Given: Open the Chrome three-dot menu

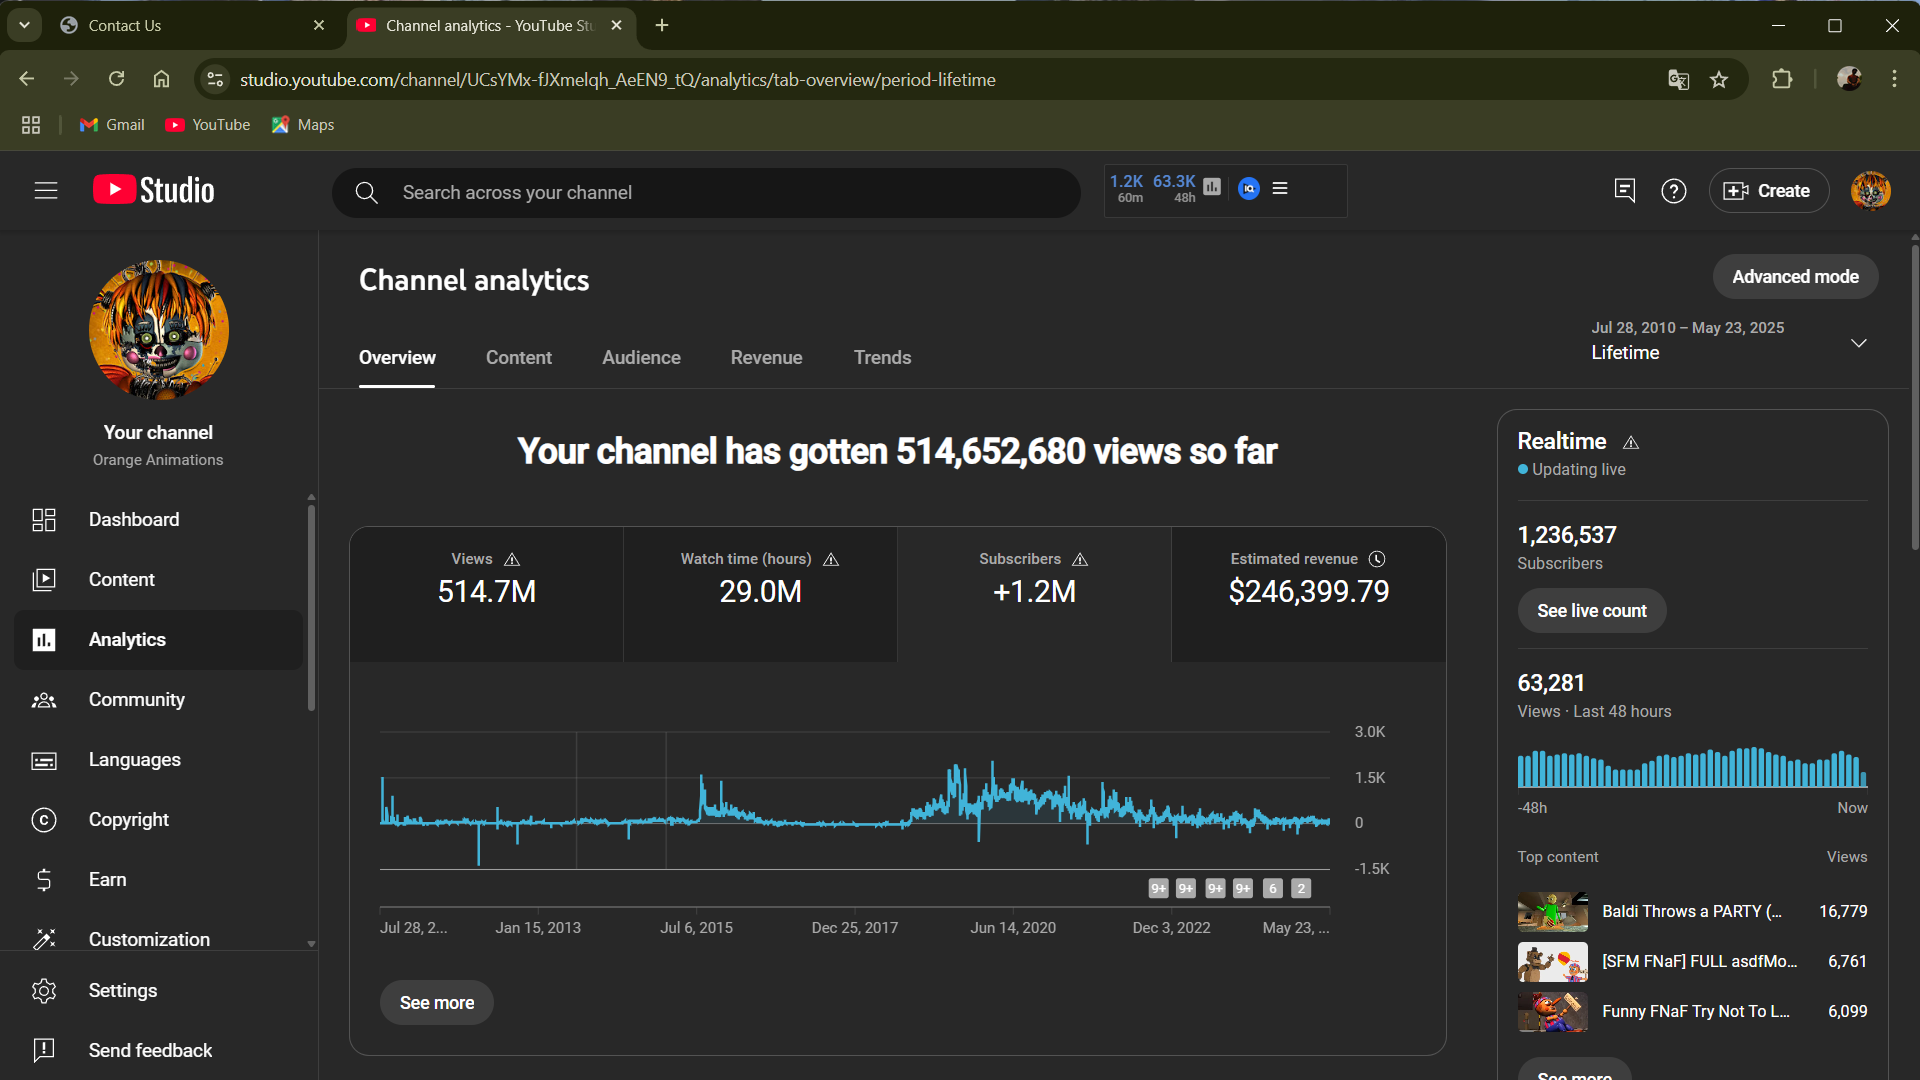Looking at the screenshot, I should coord(1894,79).
